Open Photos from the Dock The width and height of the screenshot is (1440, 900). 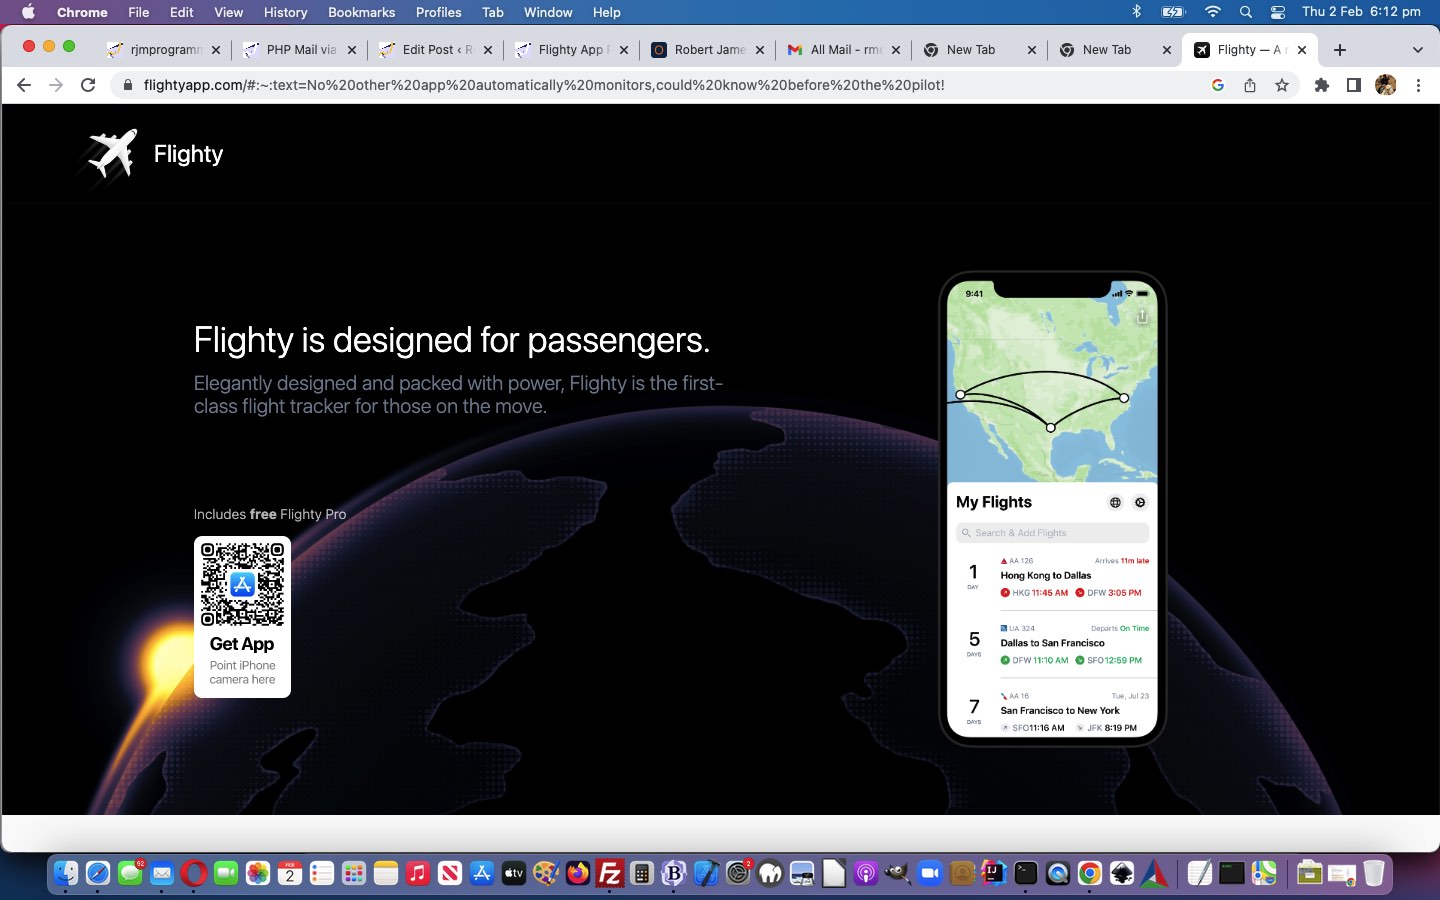[258, 873]
